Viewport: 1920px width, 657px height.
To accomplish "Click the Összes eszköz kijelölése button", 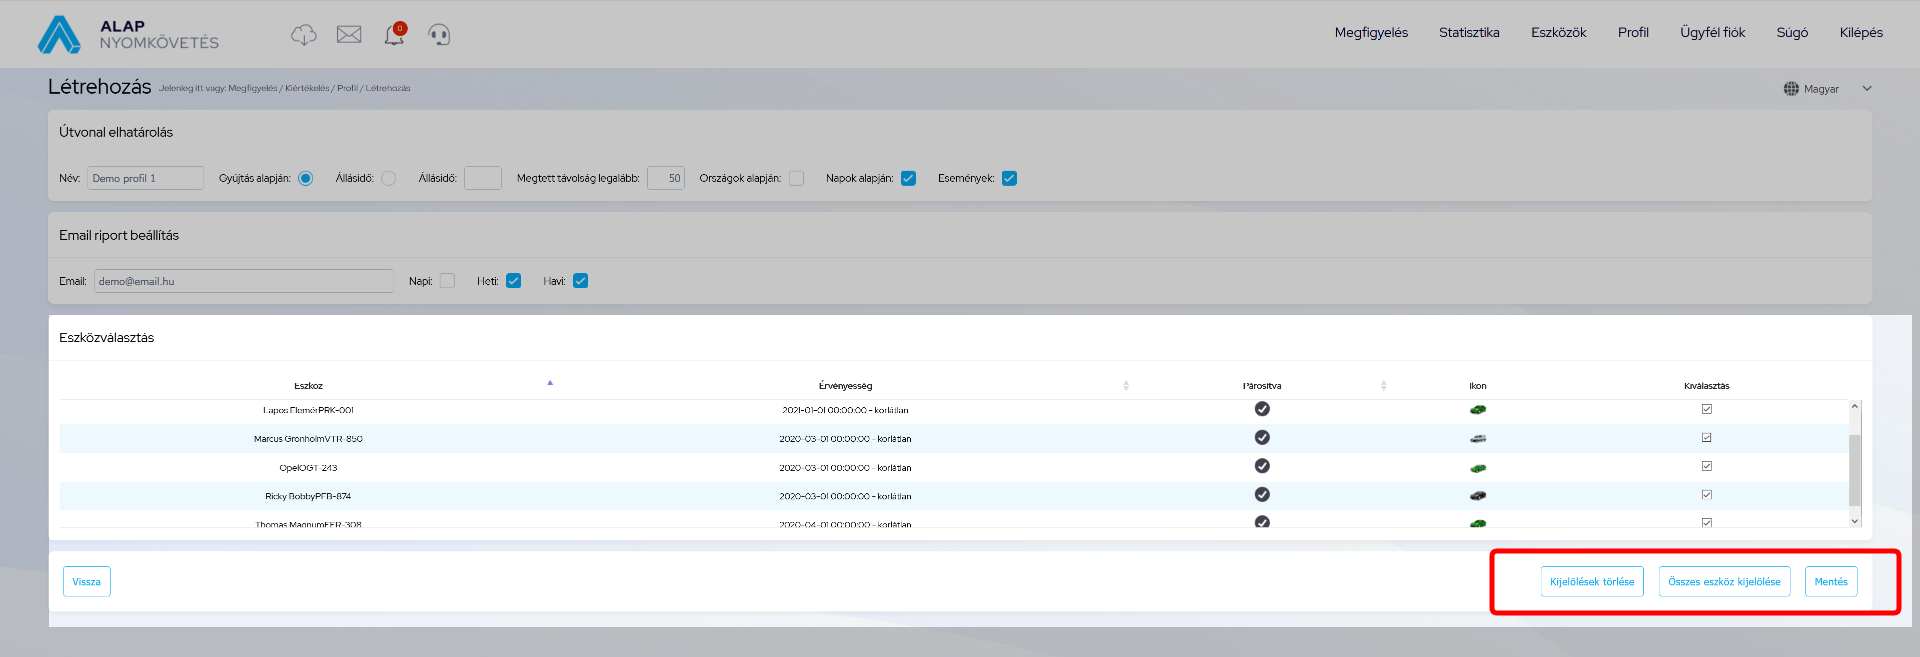I will coord(1723,582).
